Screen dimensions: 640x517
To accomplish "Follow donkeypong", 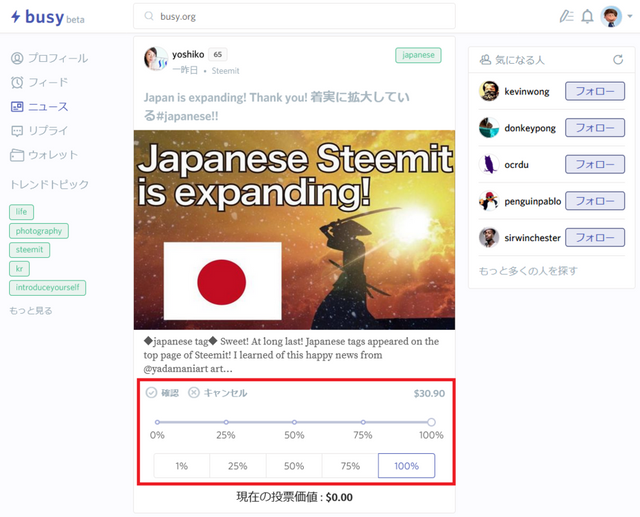I will [595, 128].
